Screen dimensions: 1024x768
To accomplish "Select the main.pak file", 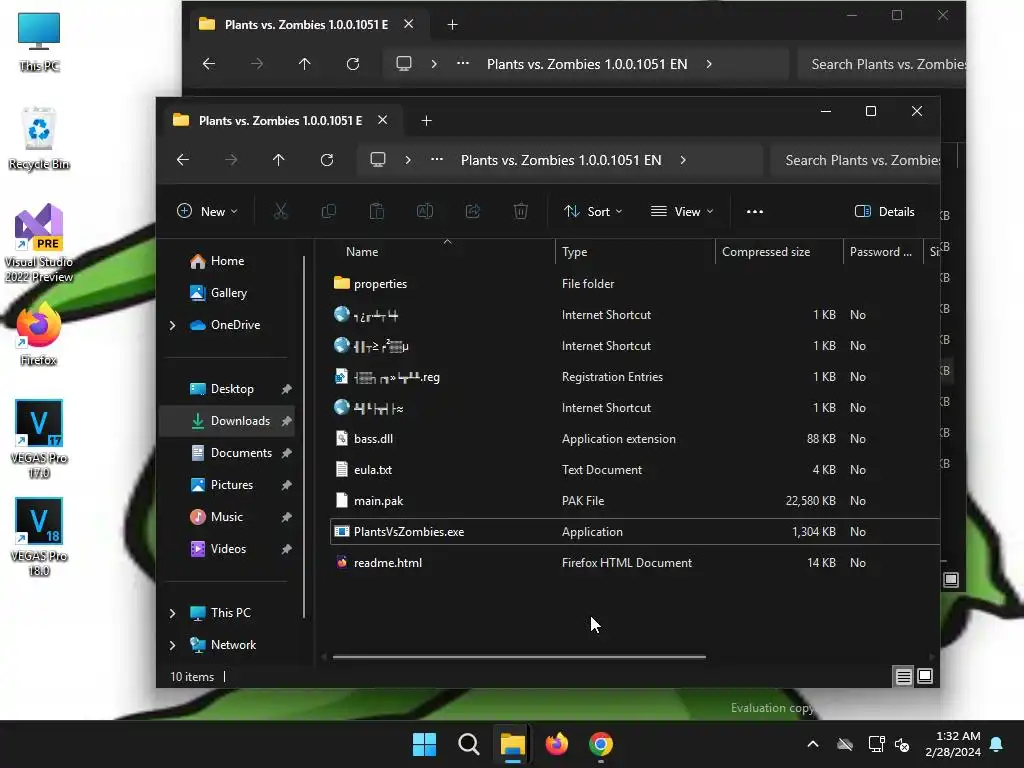I will click(x=635, y=502).
